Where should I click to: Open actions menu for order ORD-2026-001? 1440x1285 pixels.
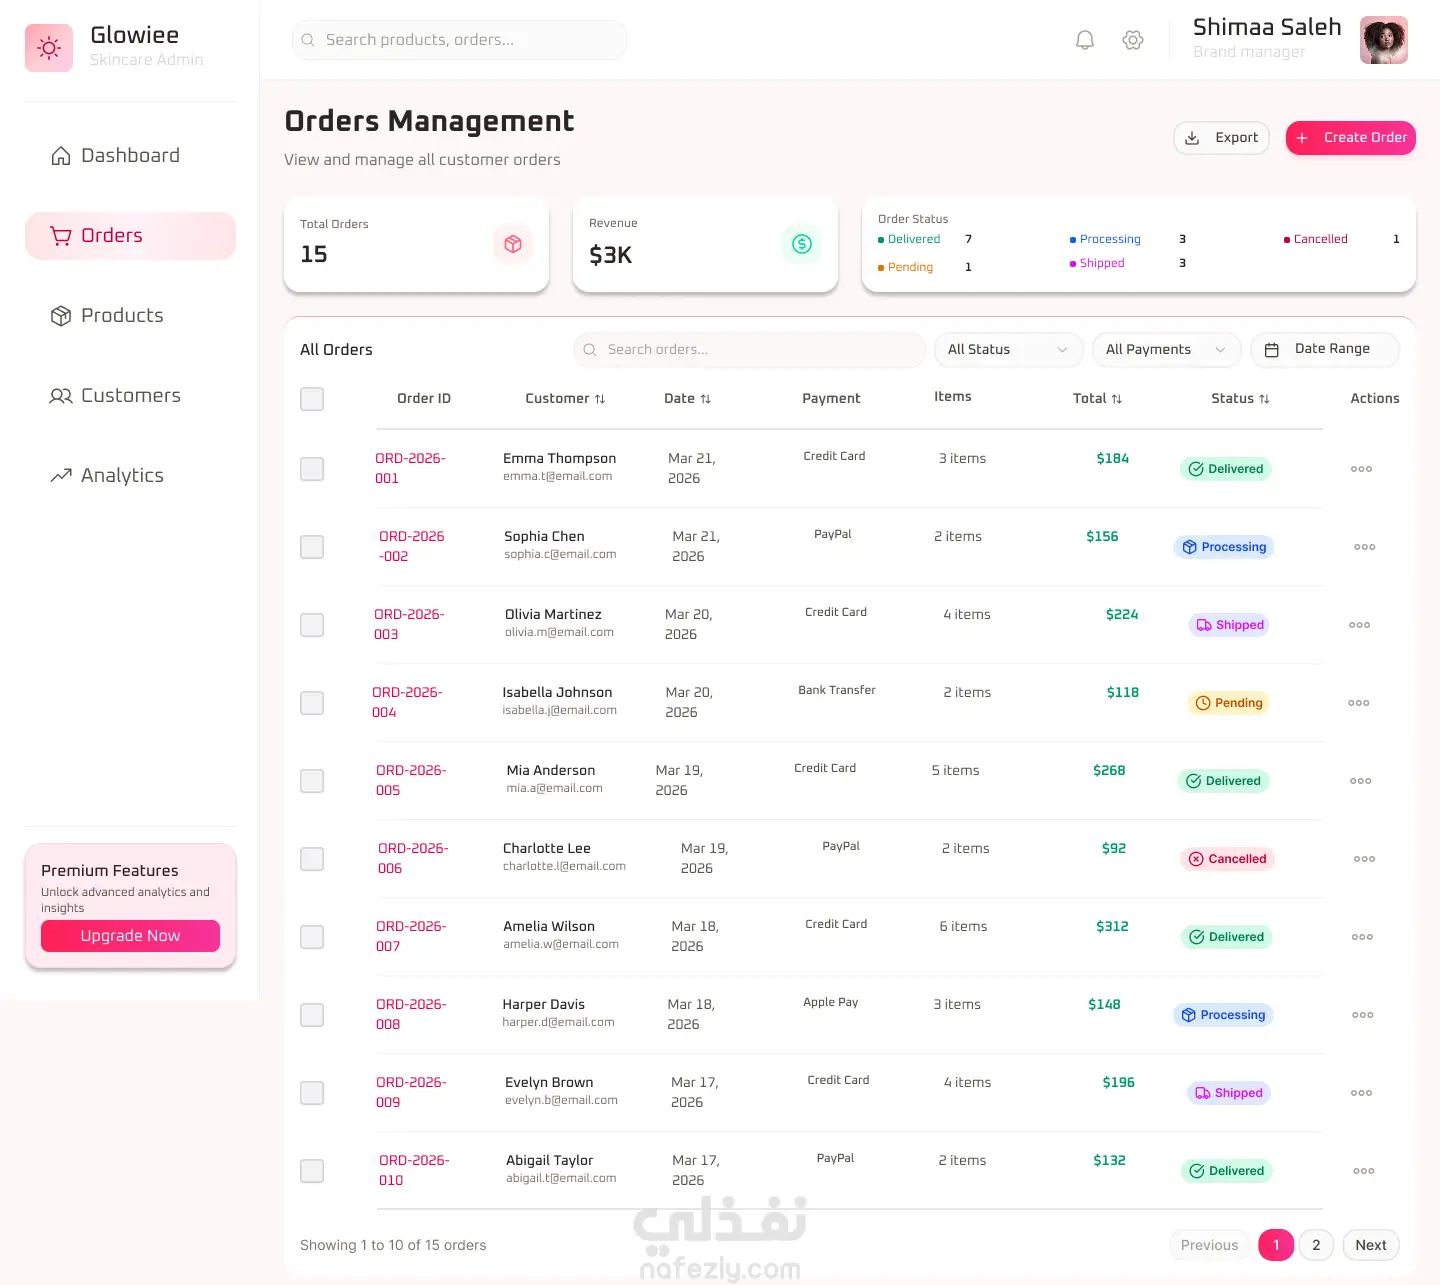pos(1361,469)
